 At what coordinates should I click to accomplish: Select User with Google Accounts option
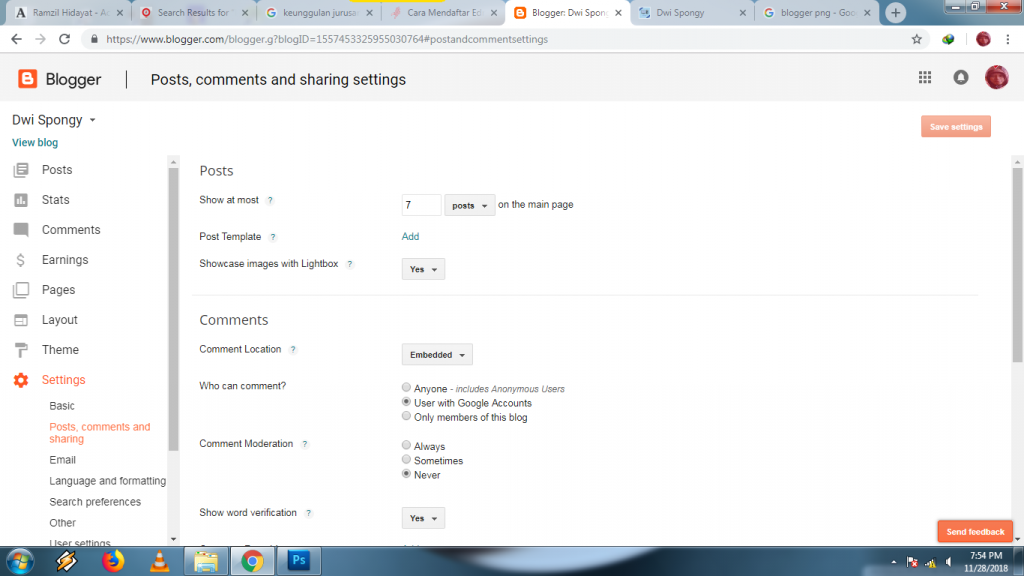tap(406, 402)
